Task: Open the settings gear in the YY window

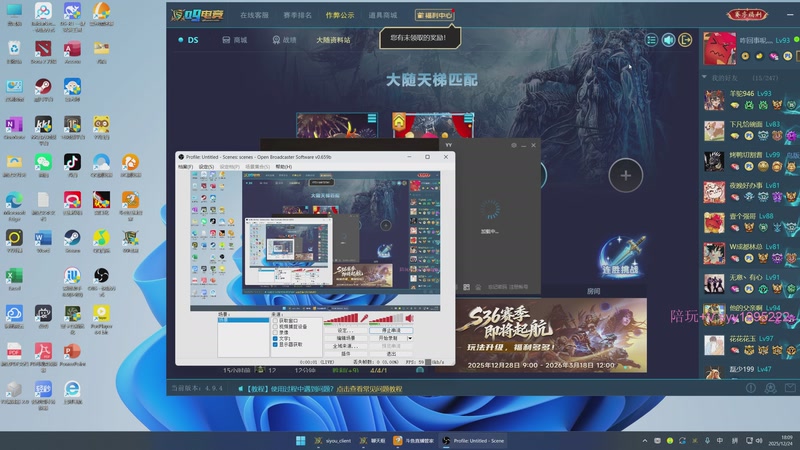Action: (514, 145)
